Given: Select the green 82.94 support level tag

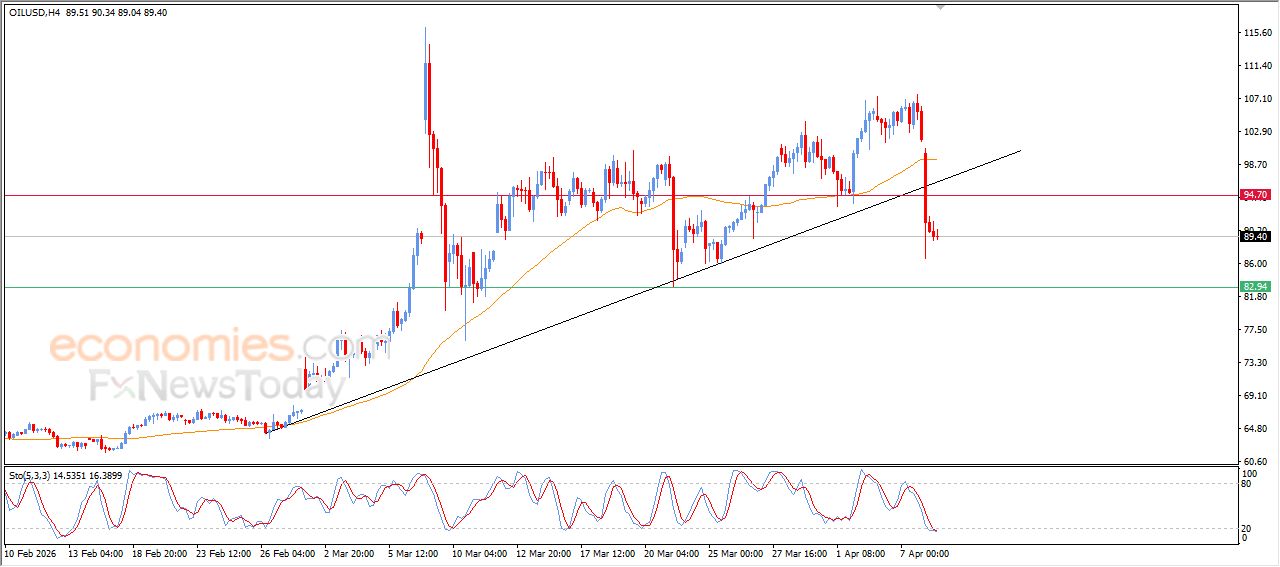Looking at the screenshot, I should pos(1254,287).
